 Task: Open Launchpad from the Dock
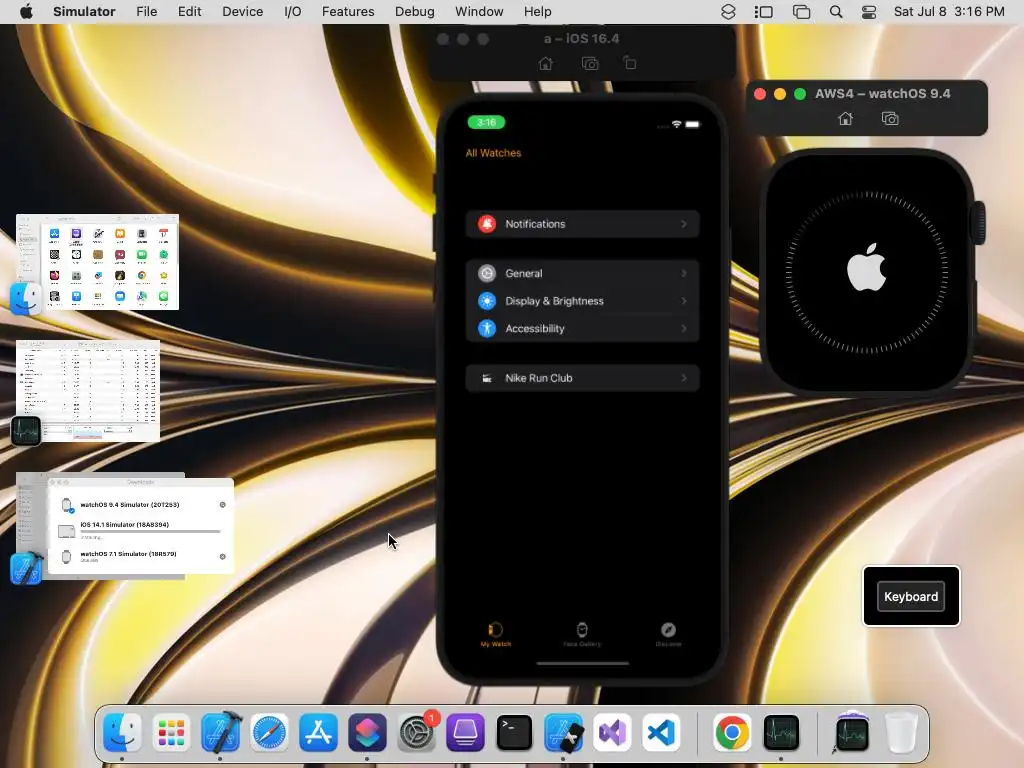coord(171,732)
